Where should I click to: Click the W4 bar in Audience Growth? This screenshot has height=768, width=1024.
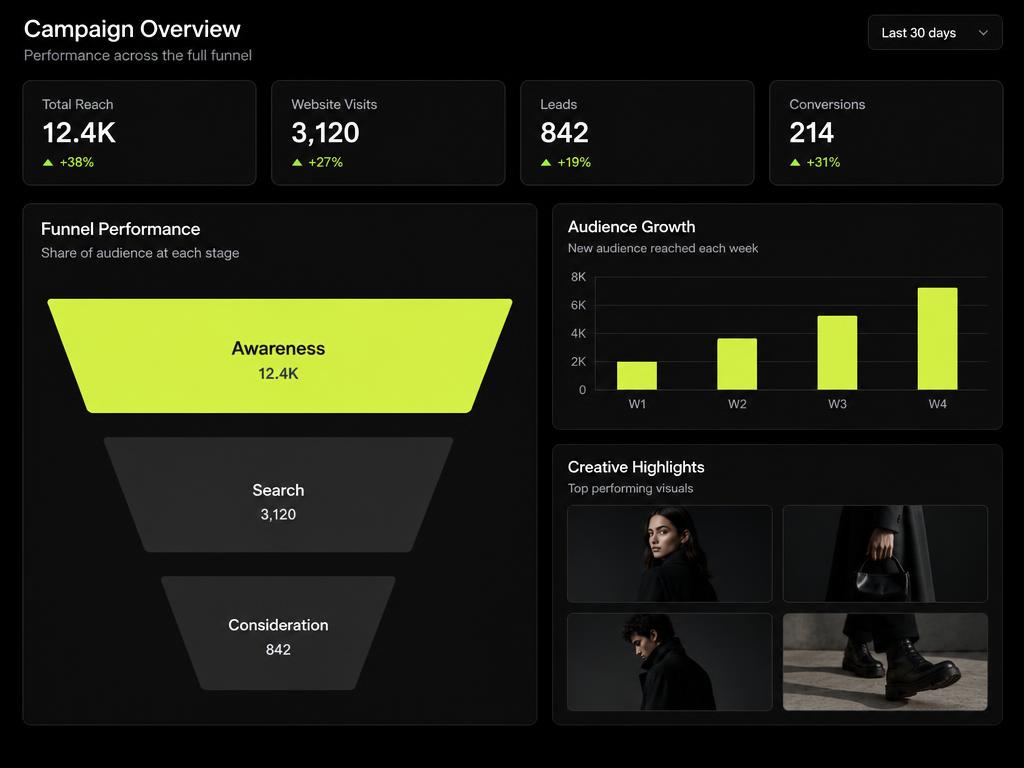[937, 339]
